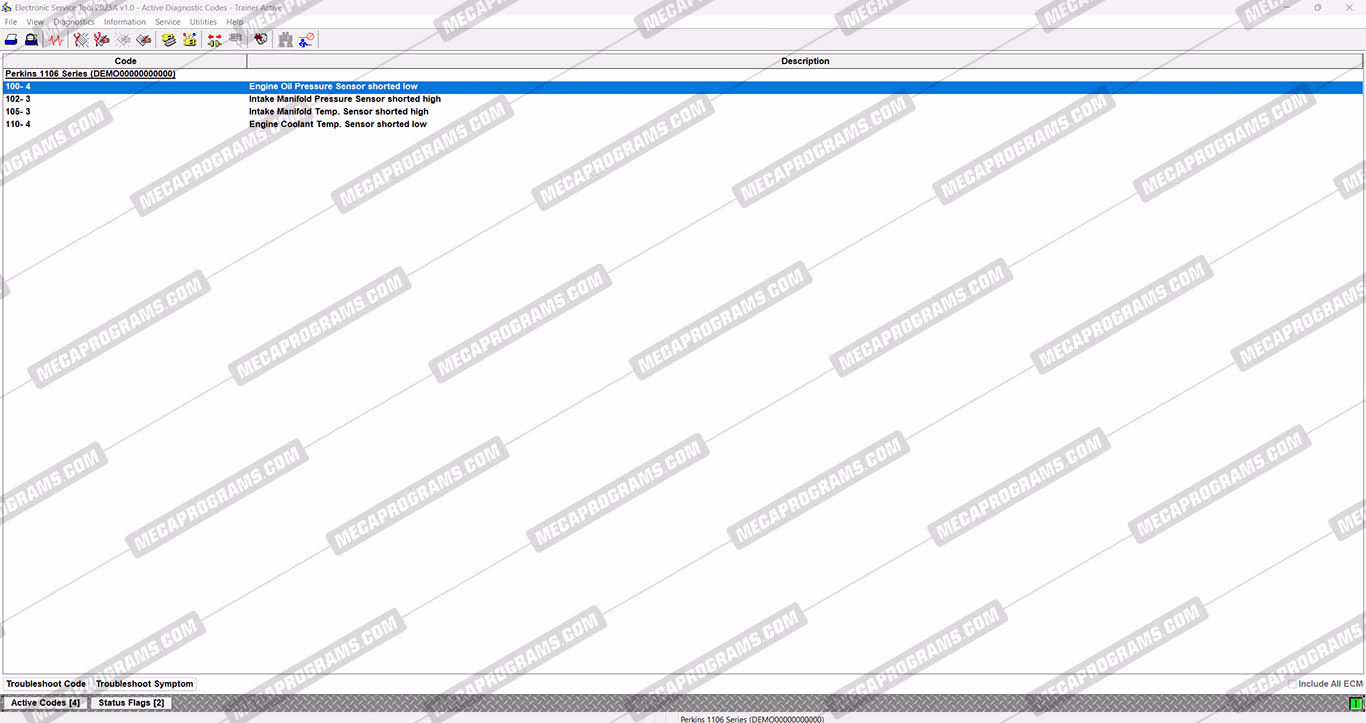Switch to Active Codes [4] tab
The height and width of the screenshot is (723, 1366).
[x=45, y=703]
